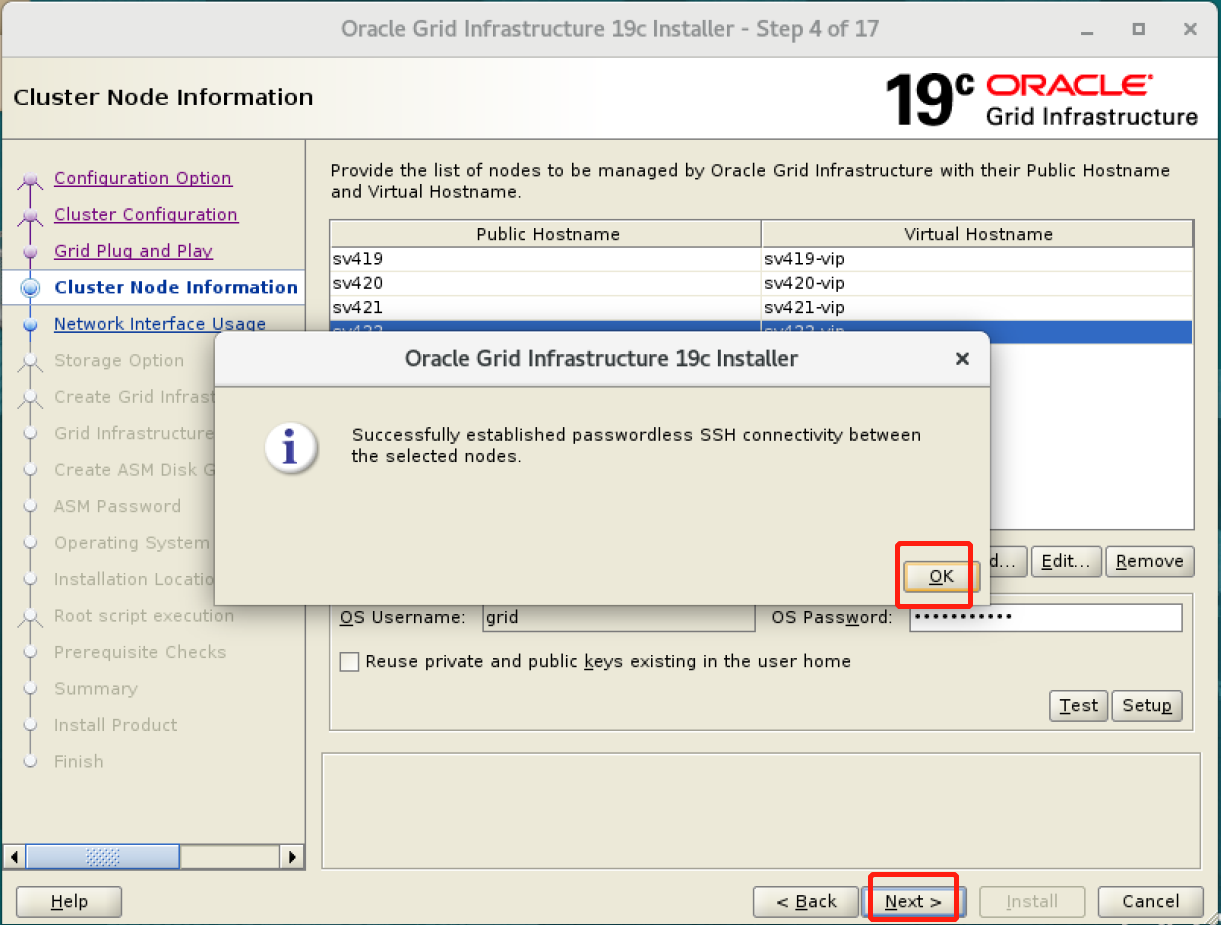This screenshot has height=925, width=1221.
Task: Select row with public hostname sv420
Action: pyautogui.click(x=545, y=283)
